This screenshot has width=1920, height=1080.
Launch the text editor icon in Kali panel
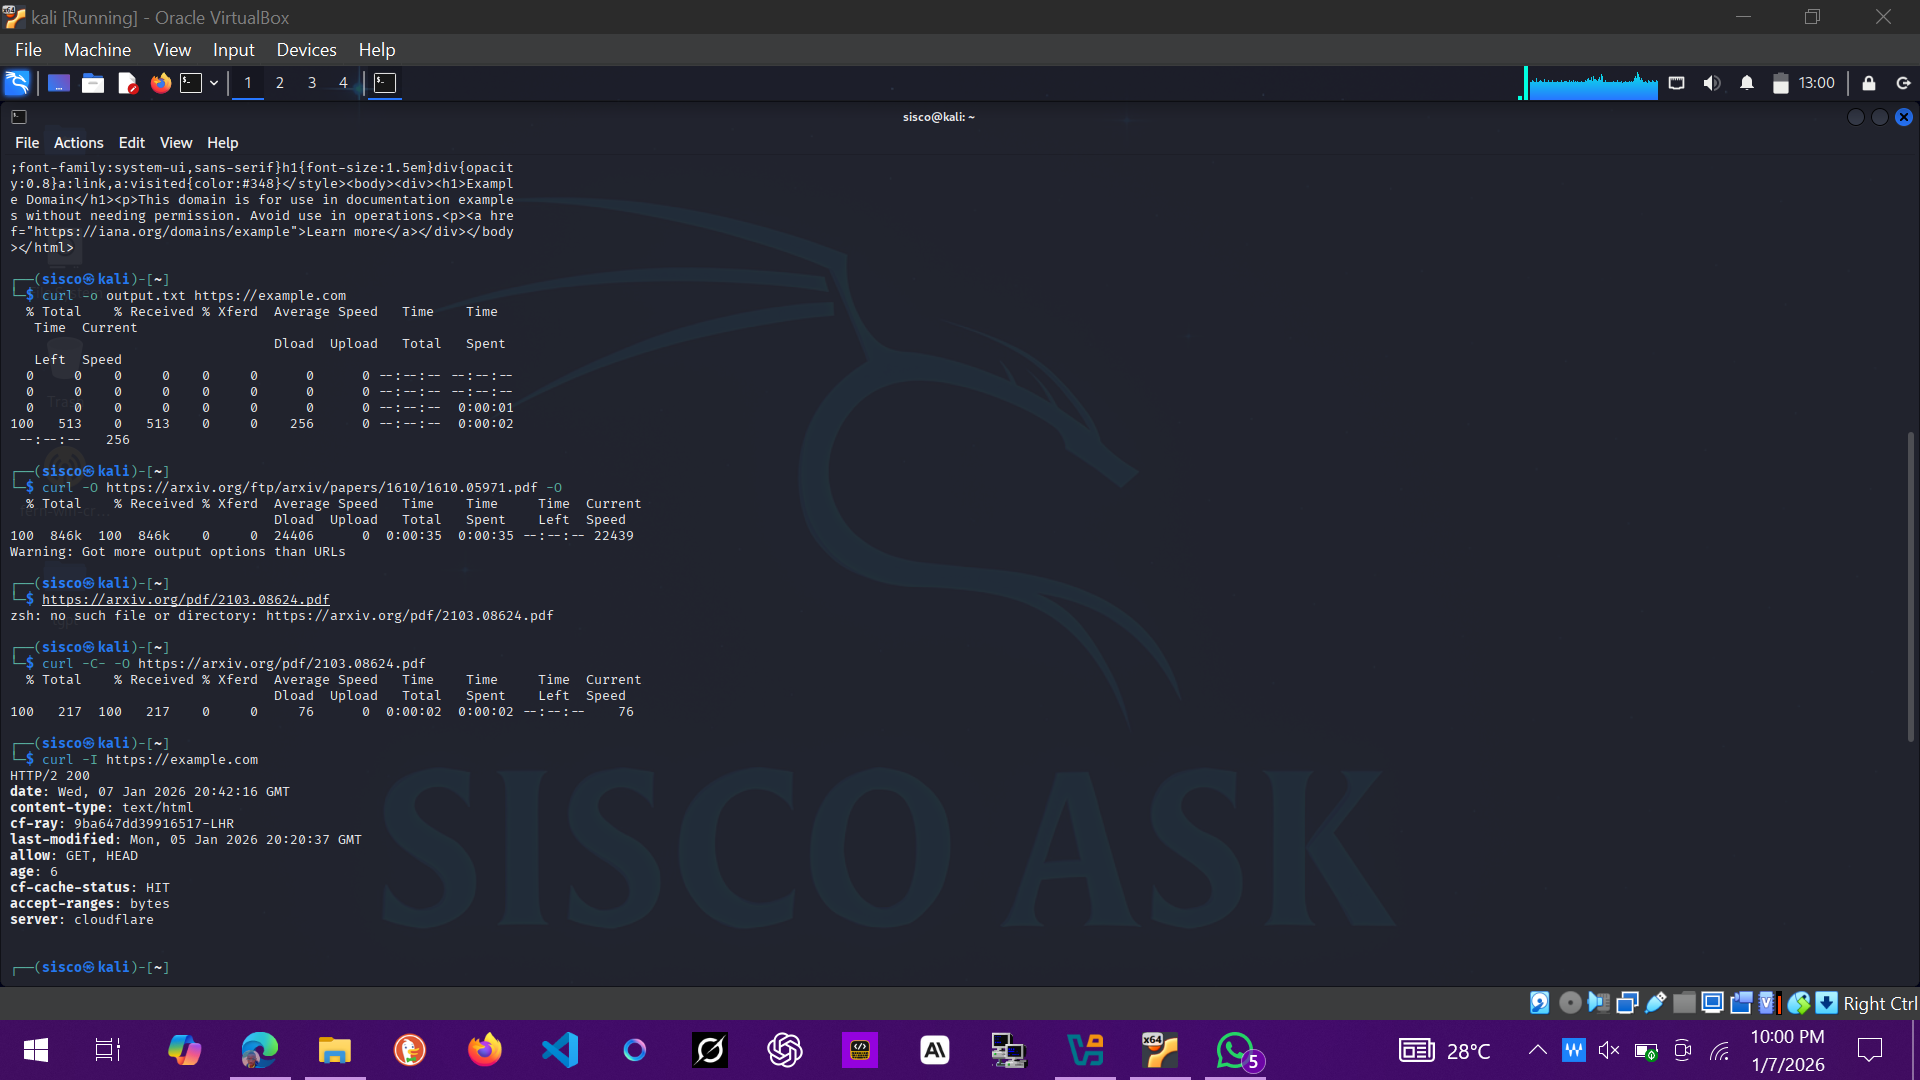127,83
